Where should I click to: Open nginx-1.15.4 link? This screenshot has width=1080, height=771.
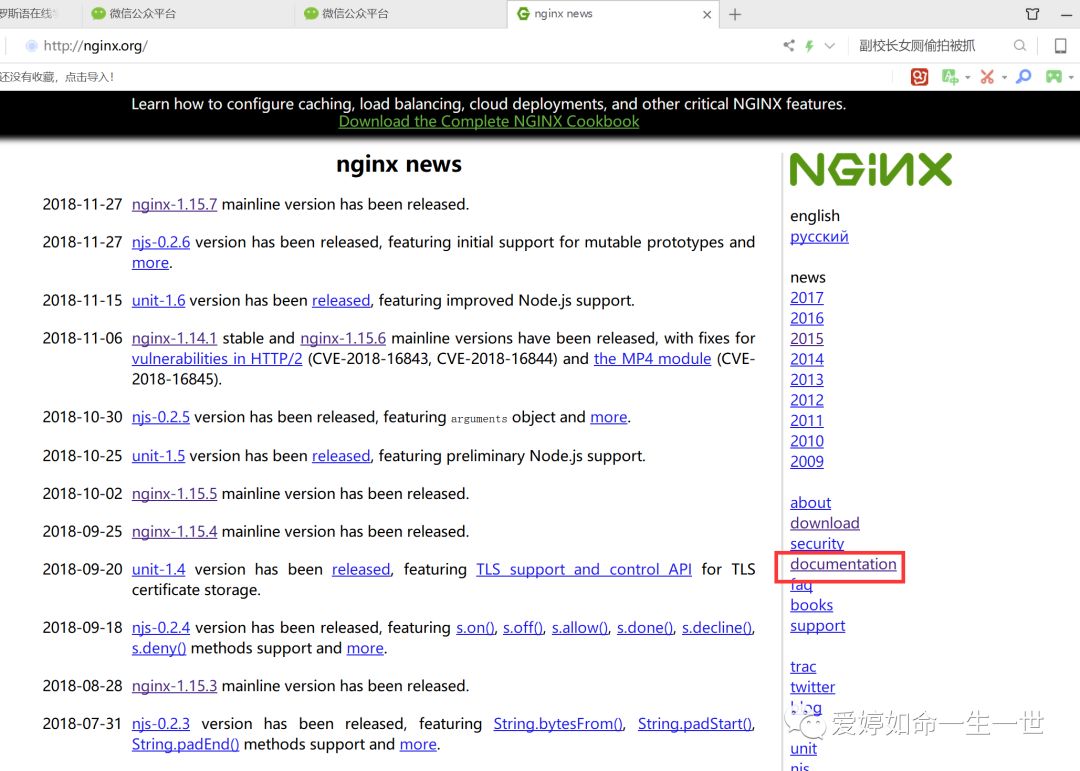[174, 532]
